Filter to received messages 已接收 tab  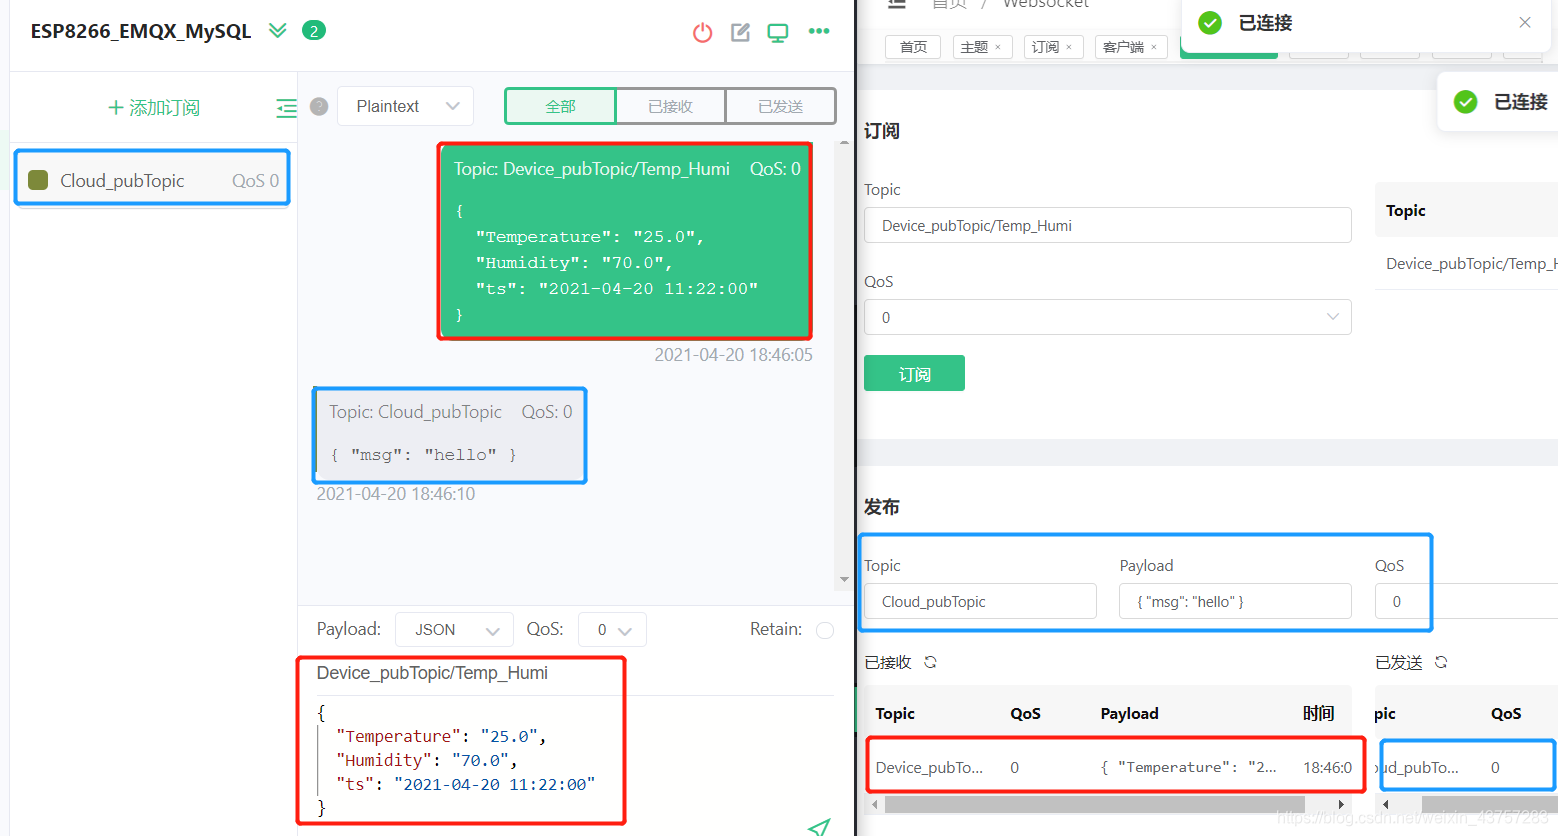(670, 106)
